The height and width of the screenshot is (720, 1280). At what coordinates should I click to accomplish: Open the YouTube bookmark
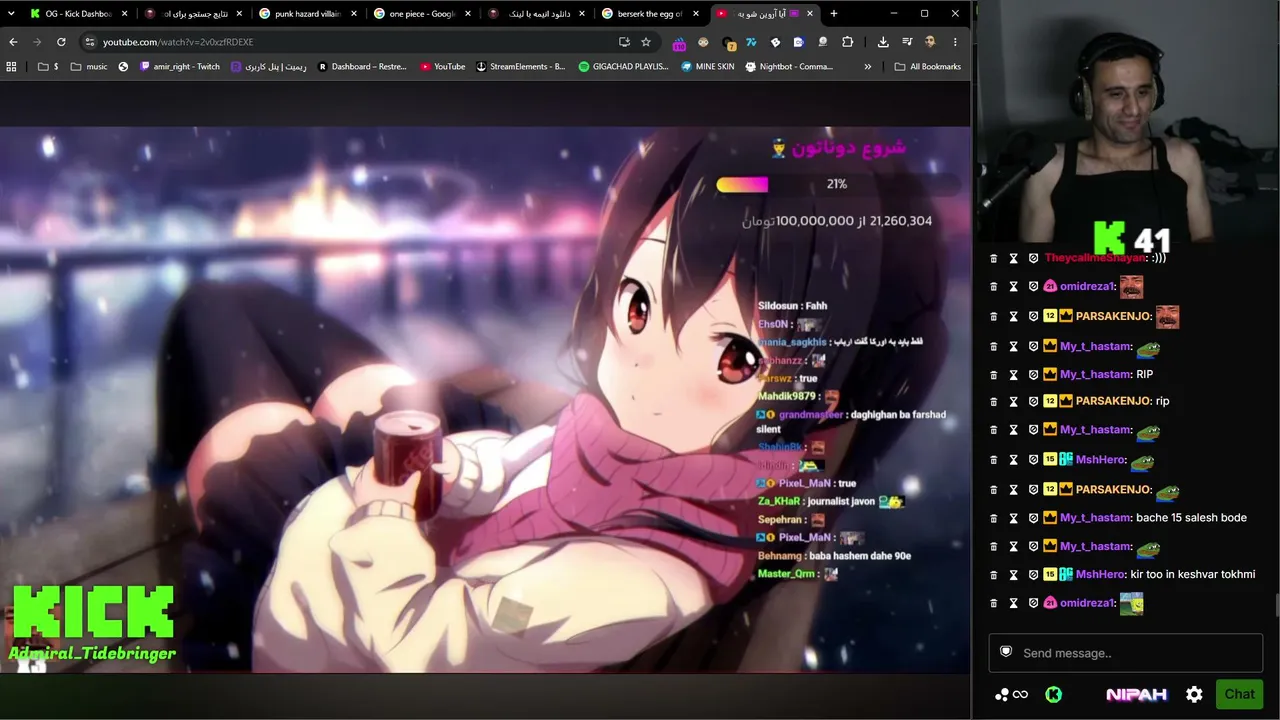point(442,67)
